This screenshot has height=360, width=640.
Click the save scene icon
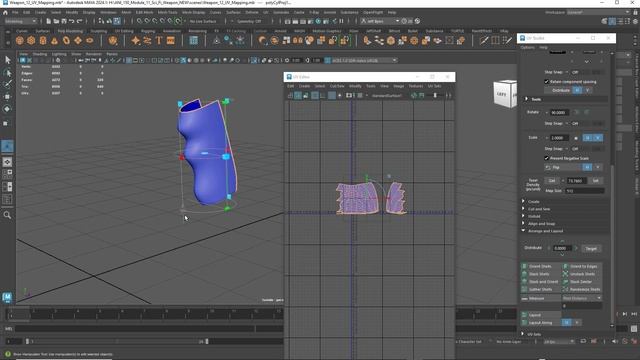coord(64,21)
